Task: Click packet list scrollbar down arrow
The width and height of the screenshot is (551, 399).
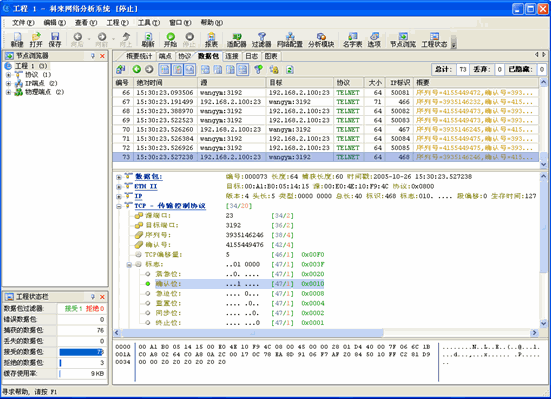Action: click(543, 164)
